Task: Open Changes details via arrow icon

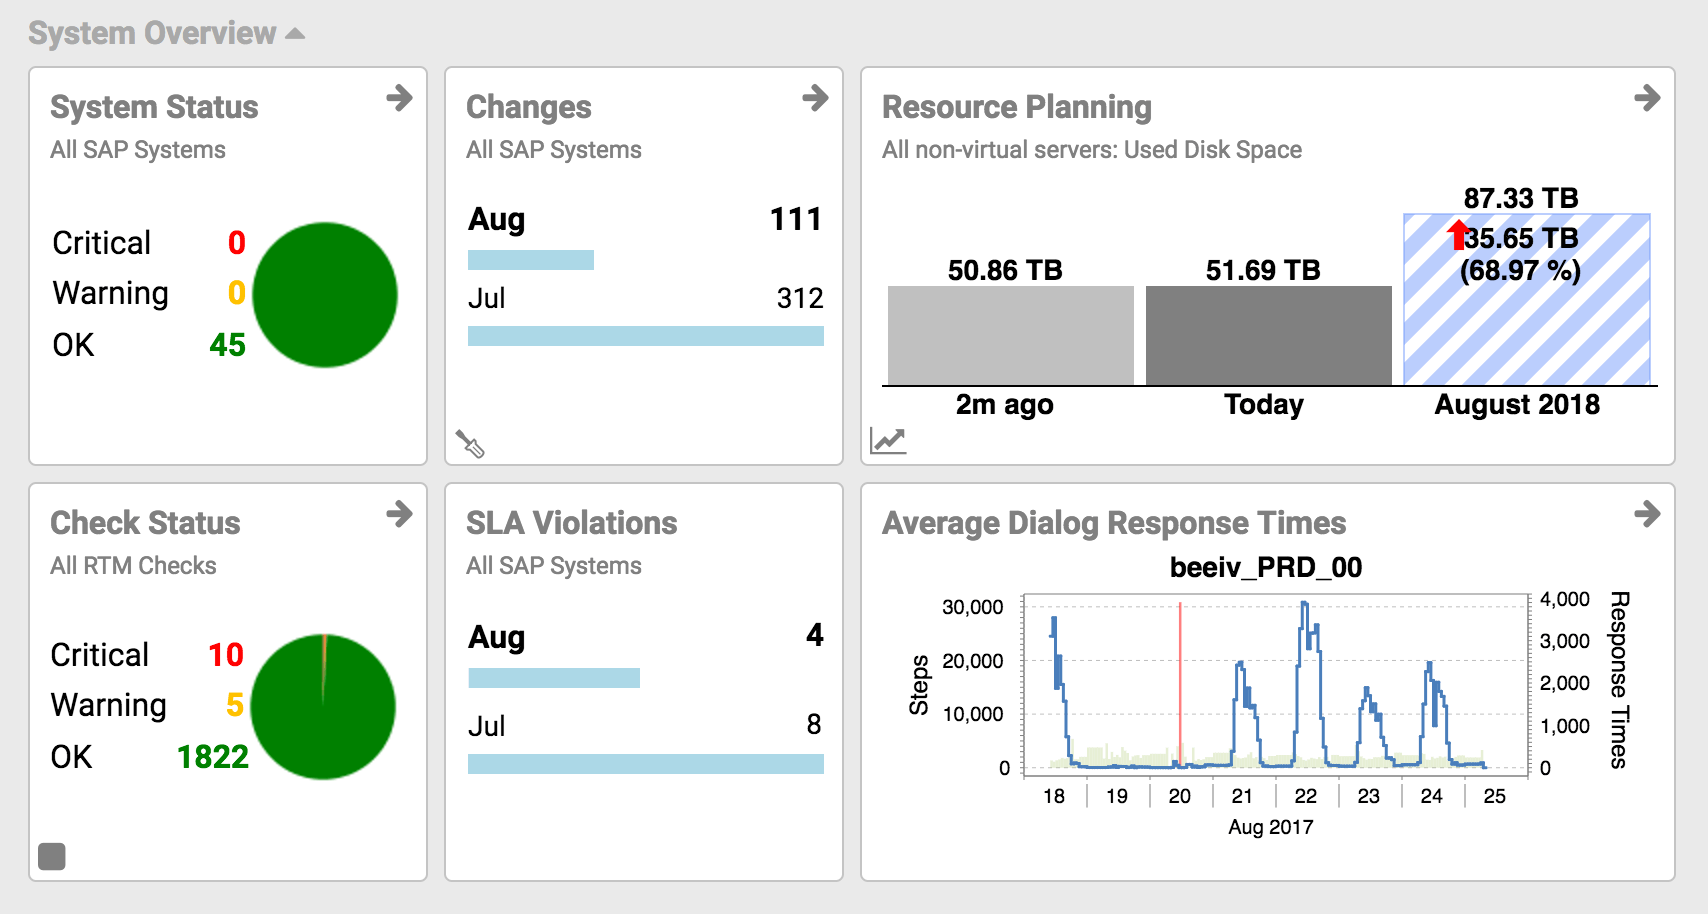Action: click(x=815, y=98)
